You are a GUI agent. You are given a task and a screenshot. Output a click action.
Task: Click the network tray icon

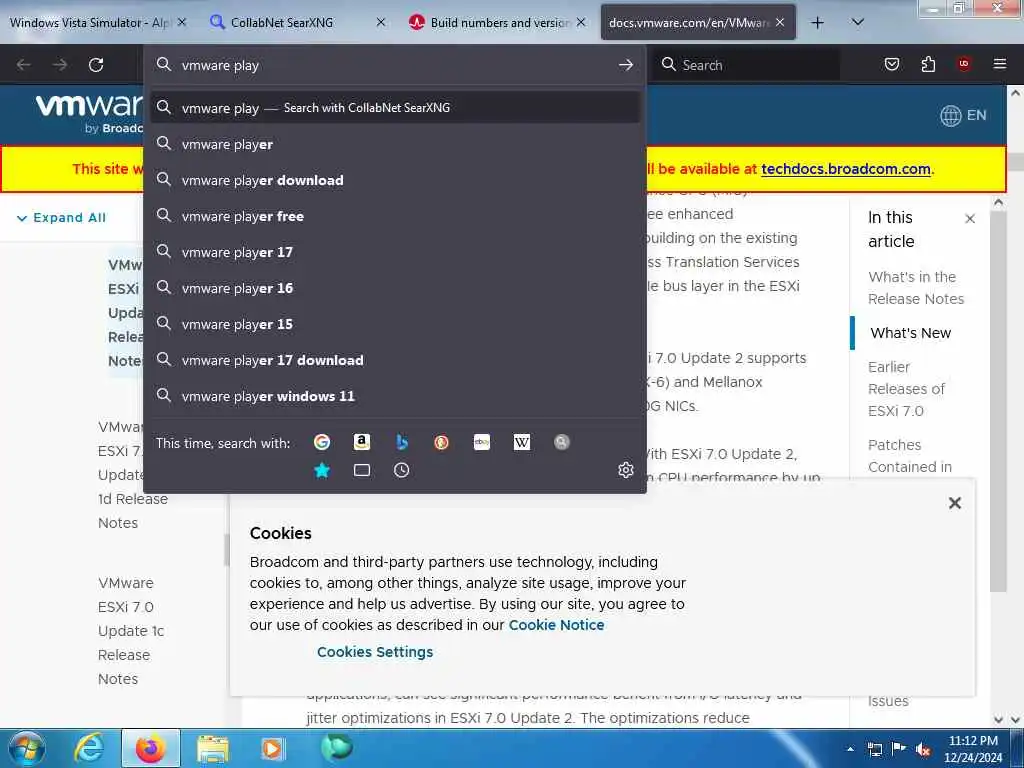(x=874, y=749)
